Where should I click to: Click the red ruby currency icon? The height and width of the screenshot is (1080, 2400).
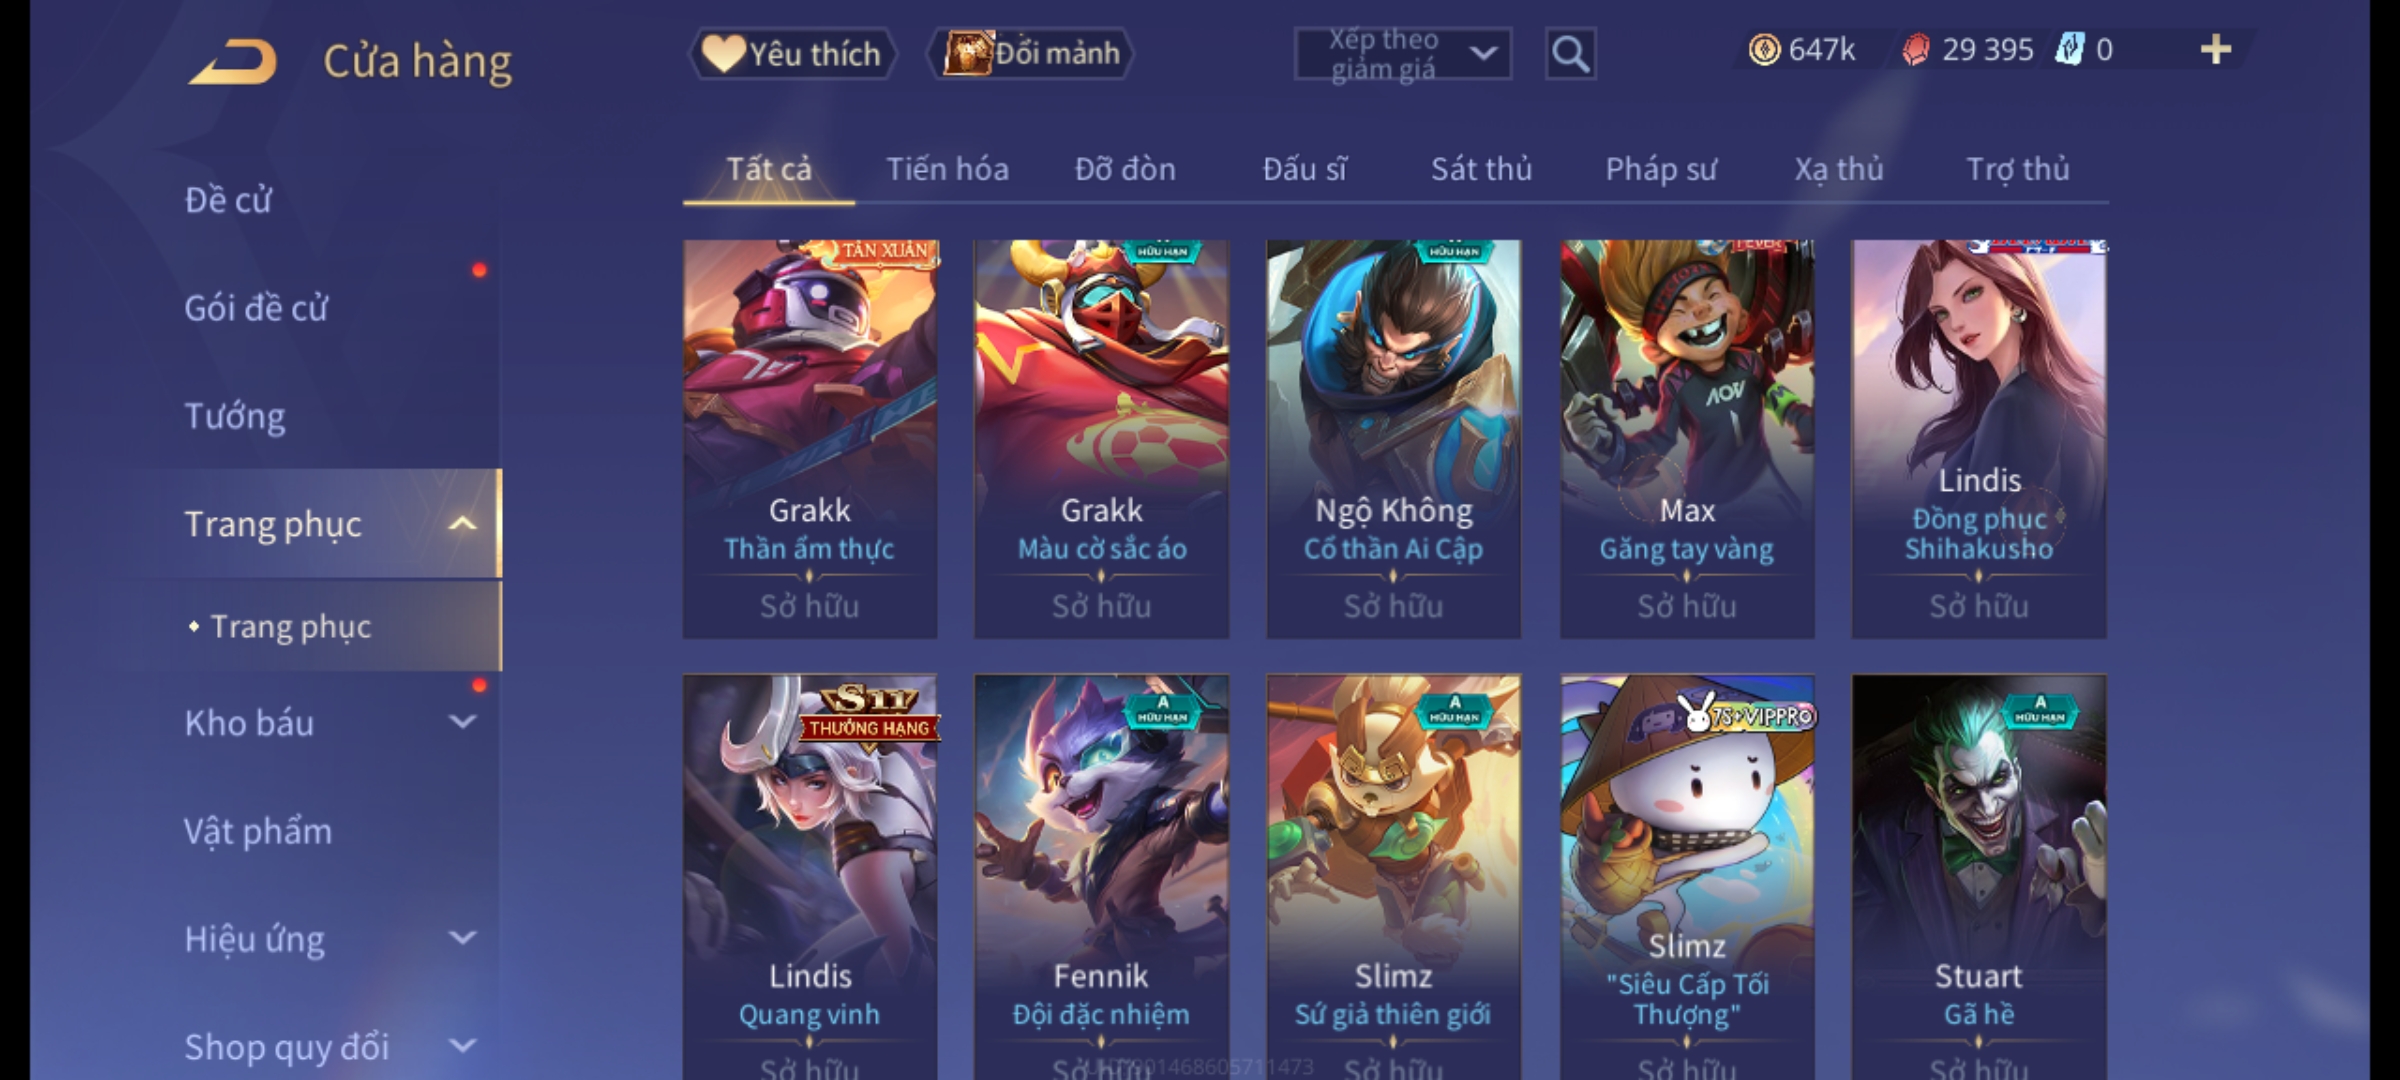pyautogui.click(x=1916, y=49)
